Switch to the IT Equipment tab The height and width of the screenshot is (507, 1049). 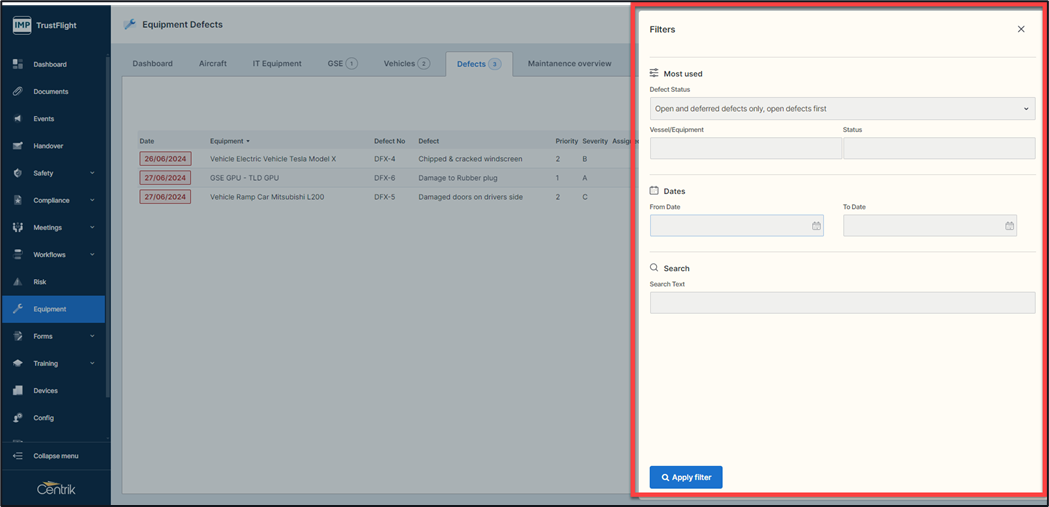point(277,64)
